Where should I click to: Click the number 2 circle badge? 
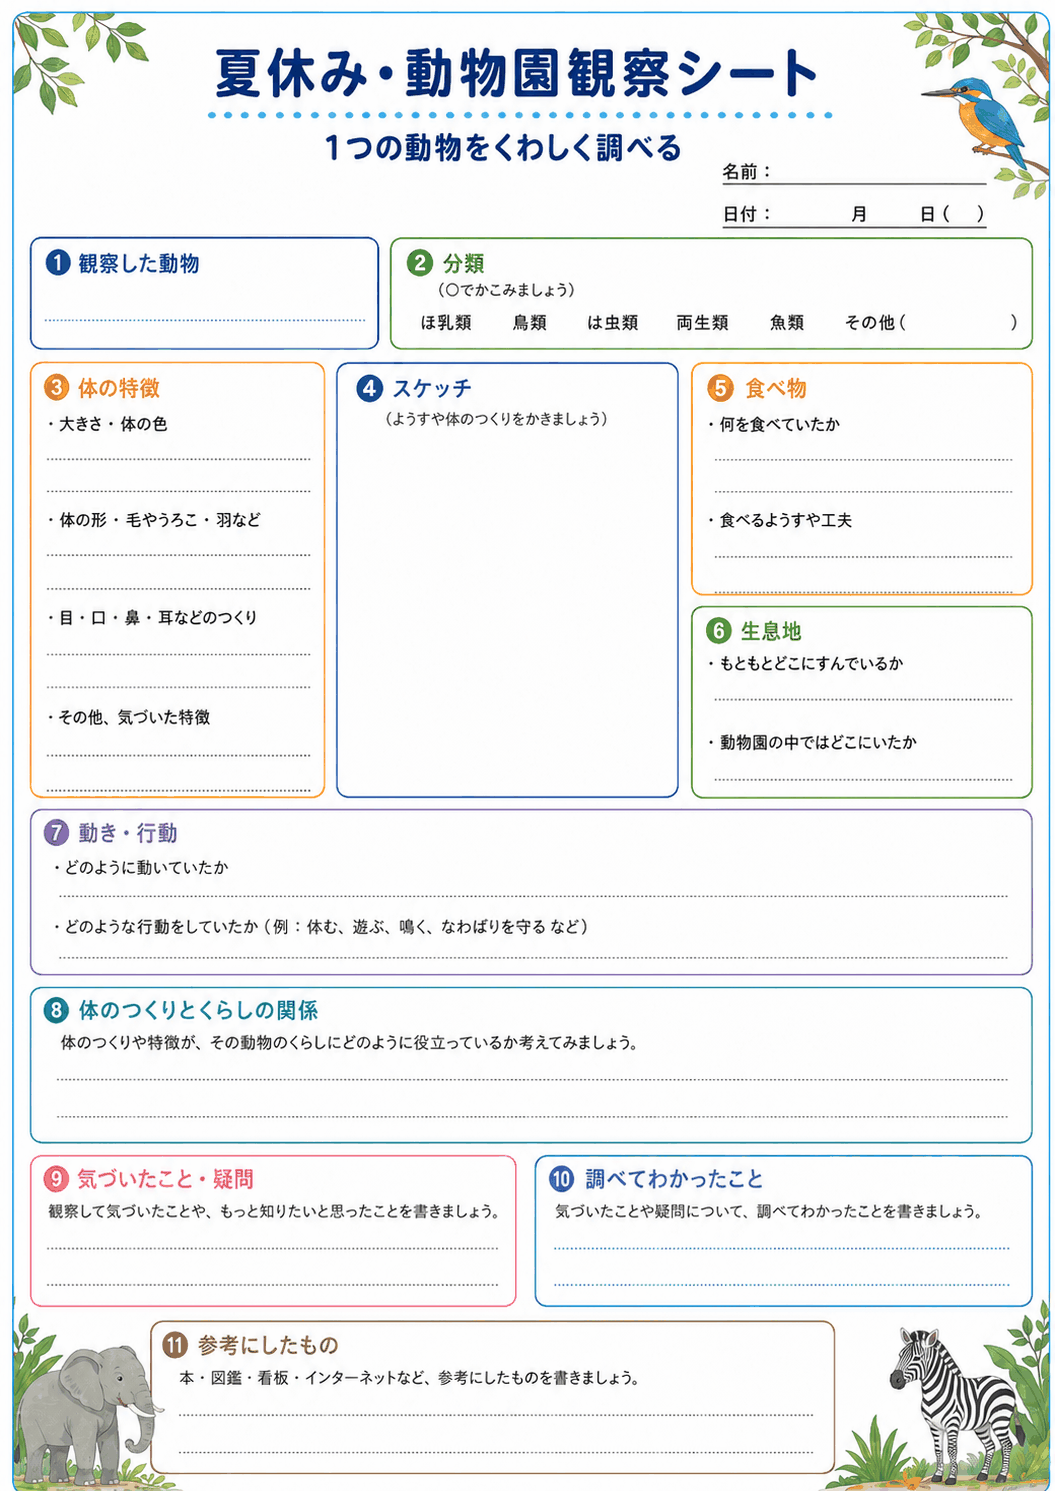(420, 263)
